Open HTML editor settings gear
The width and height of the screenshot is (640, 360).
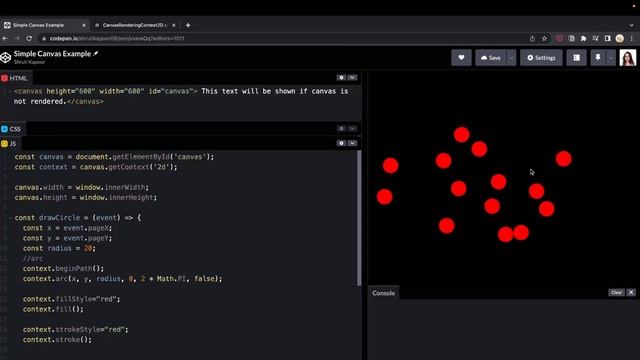[x=341, y=78]
